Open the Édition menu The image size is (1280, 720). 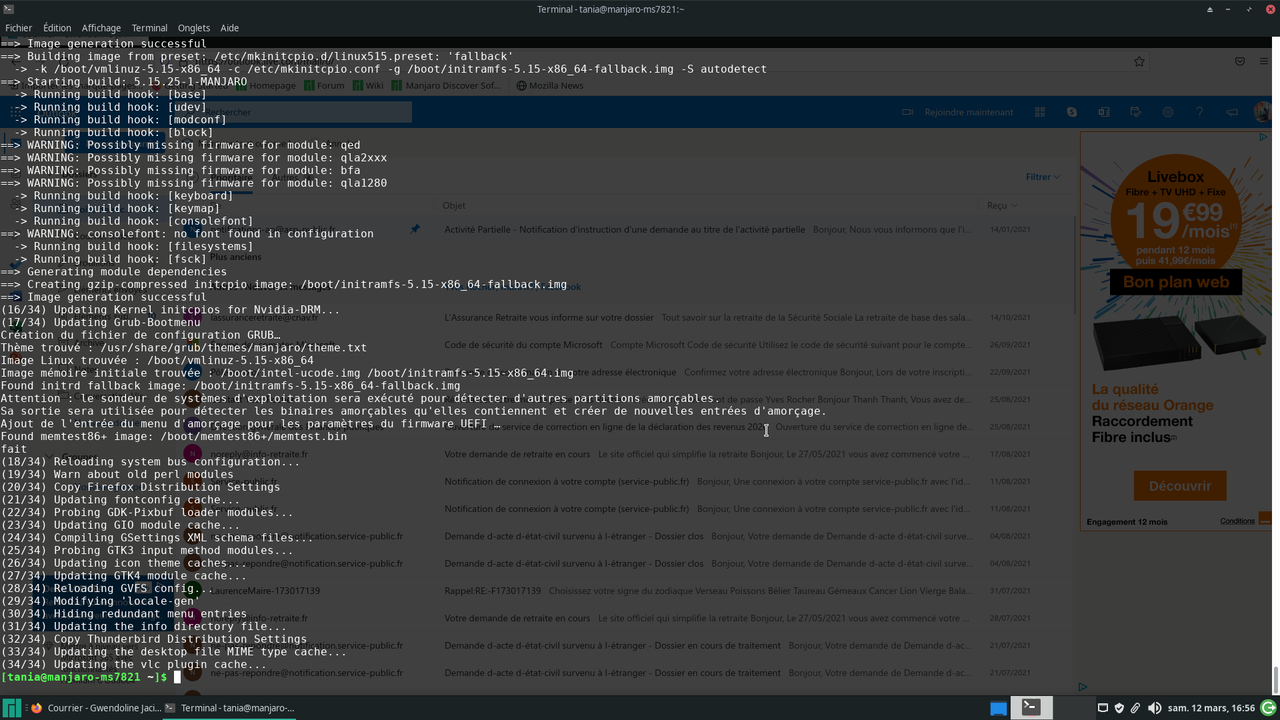(x=57, y=28)
